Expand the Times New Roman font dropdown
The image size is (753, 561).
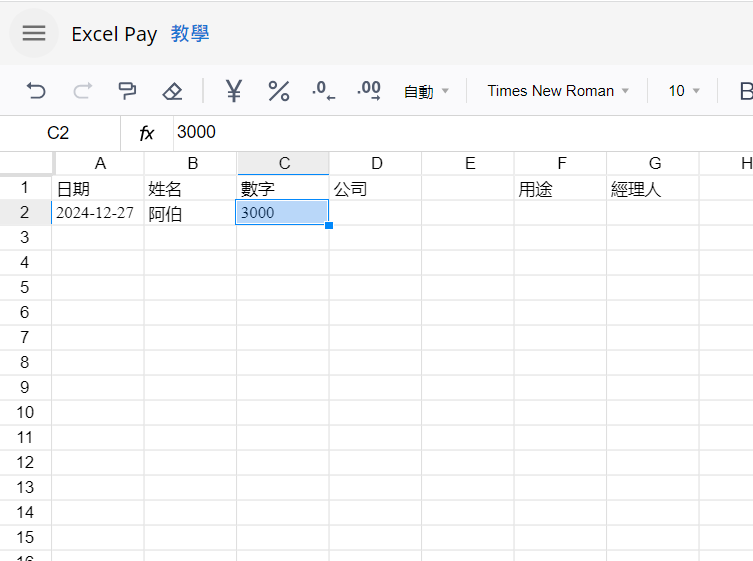pos(558,91)
